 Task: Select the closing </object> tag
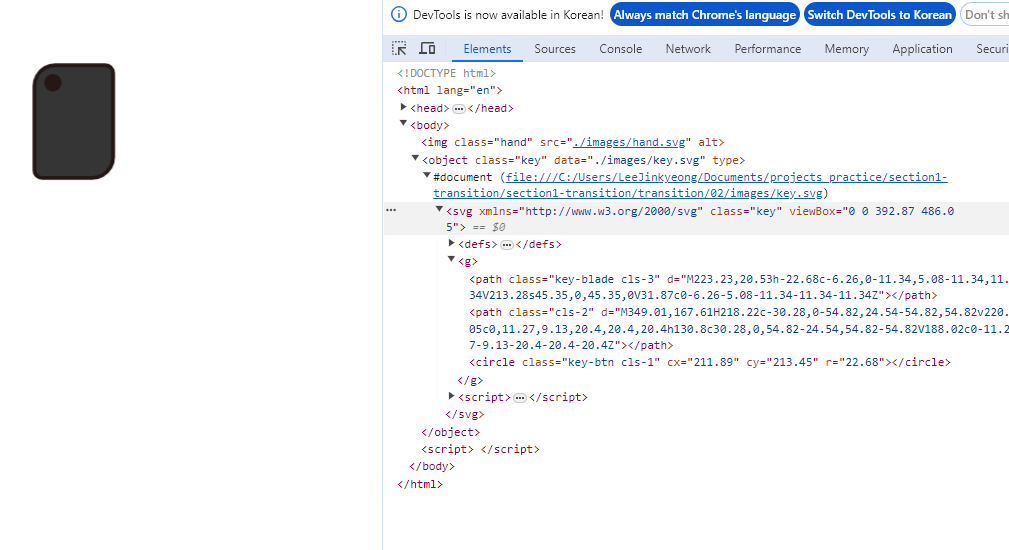click(450, 432)
